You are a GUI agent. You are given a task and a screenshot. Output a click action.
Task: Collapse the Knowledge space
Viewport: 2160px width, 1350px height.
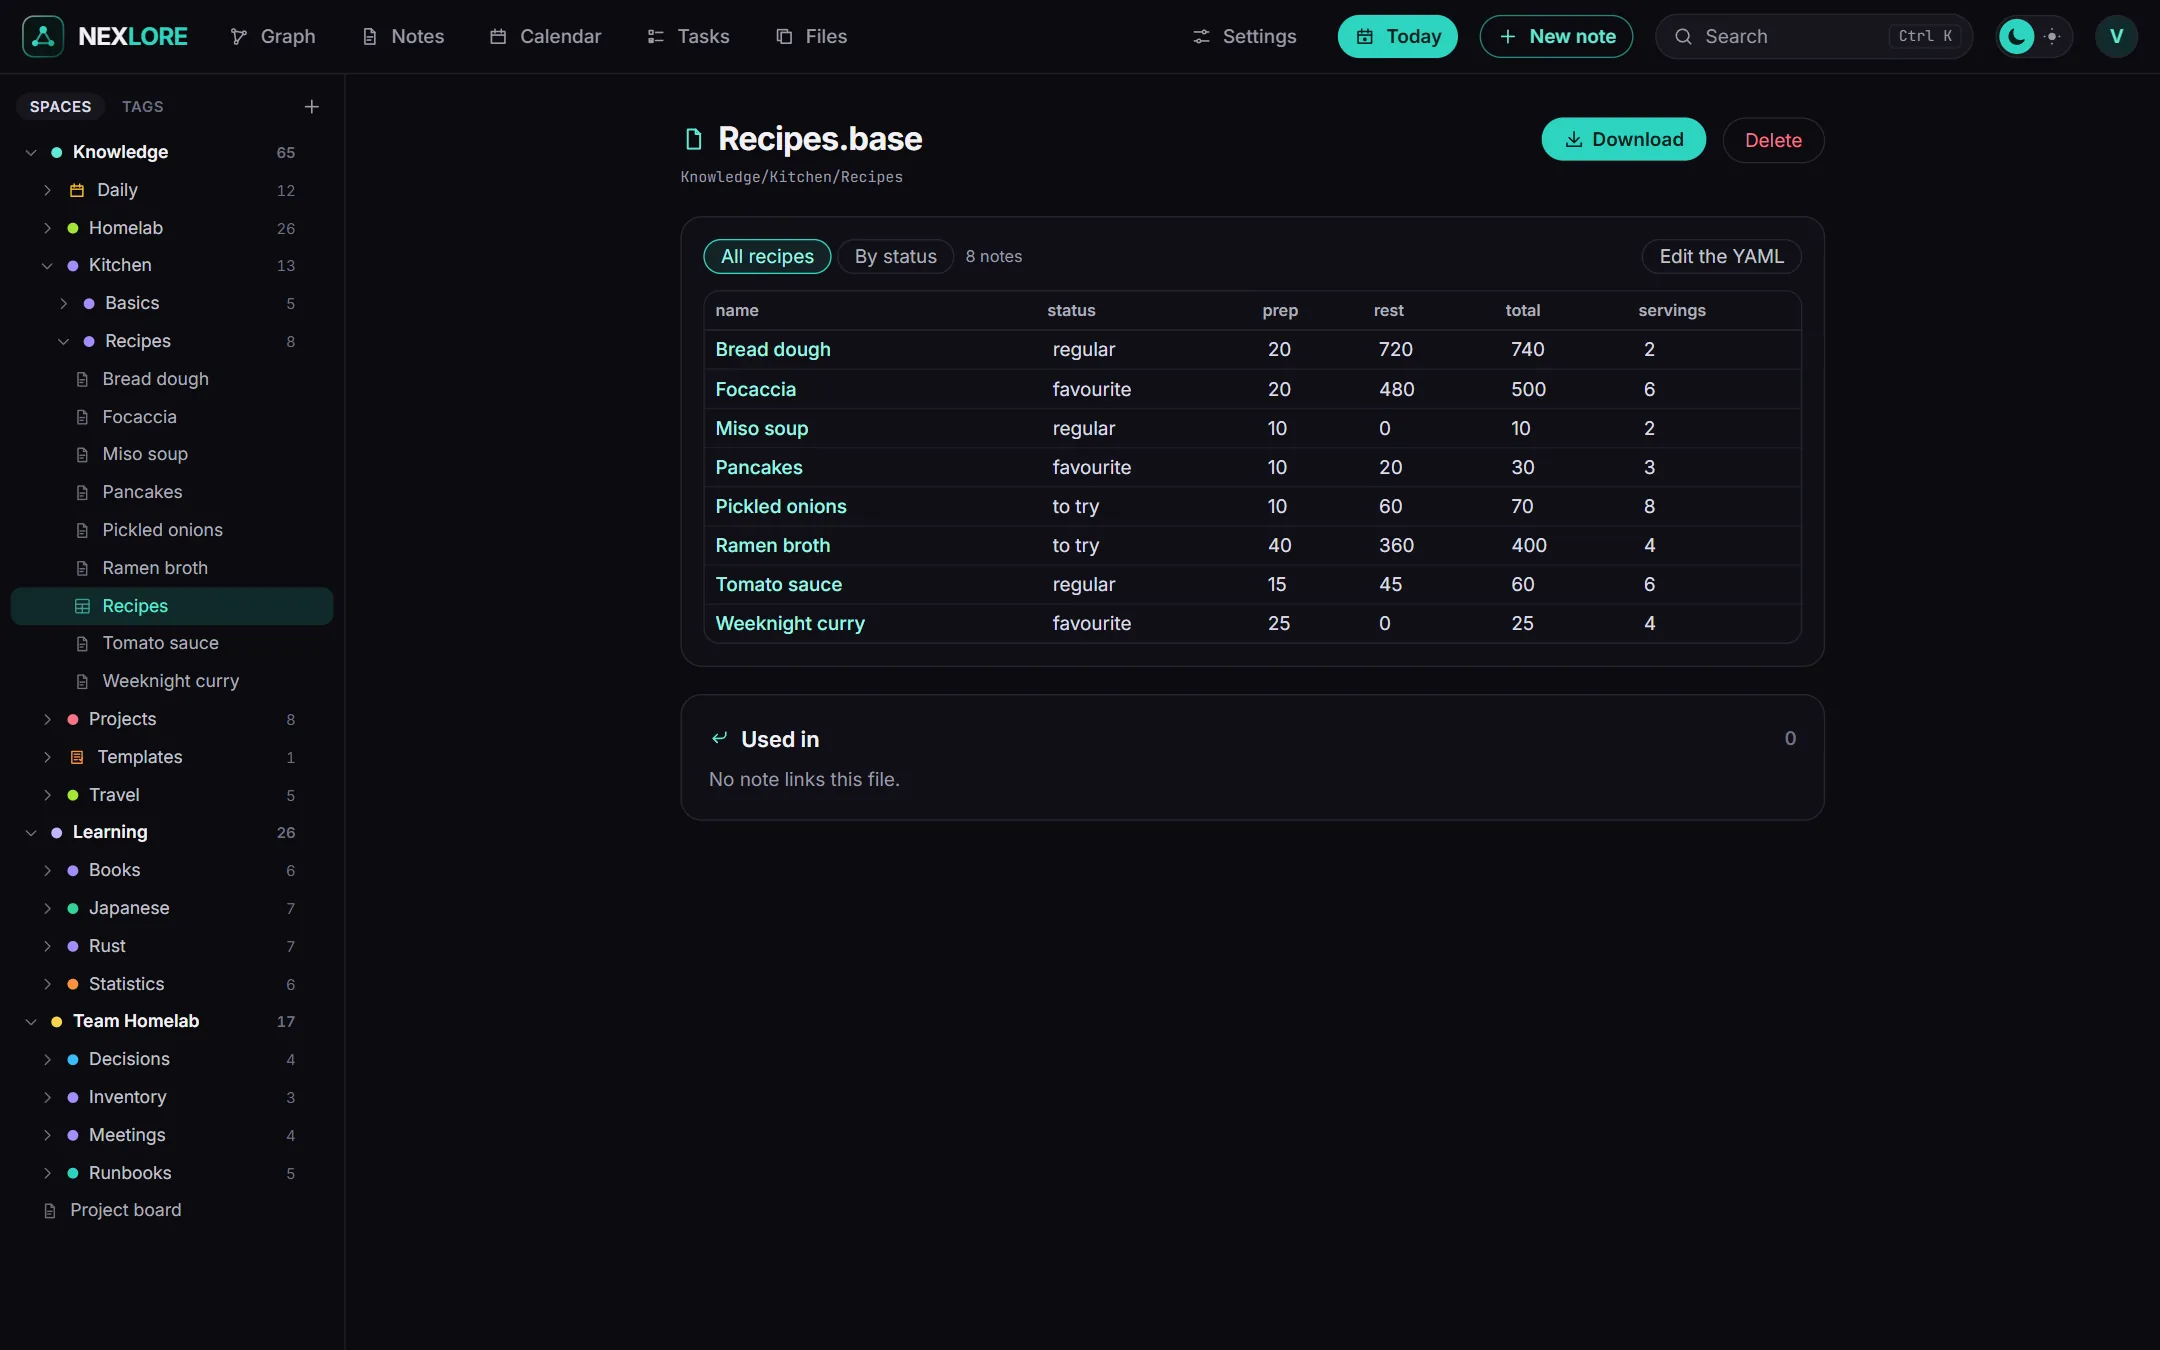31,152
